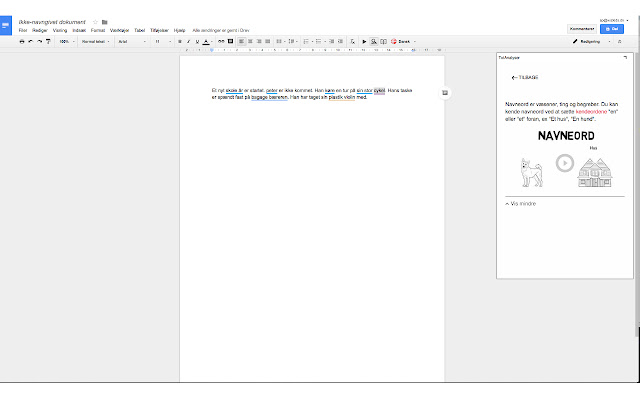Click the print icon in the toolbar
Image resolution: width=640 pixels, height=400 pixels.
click(22, 42)
